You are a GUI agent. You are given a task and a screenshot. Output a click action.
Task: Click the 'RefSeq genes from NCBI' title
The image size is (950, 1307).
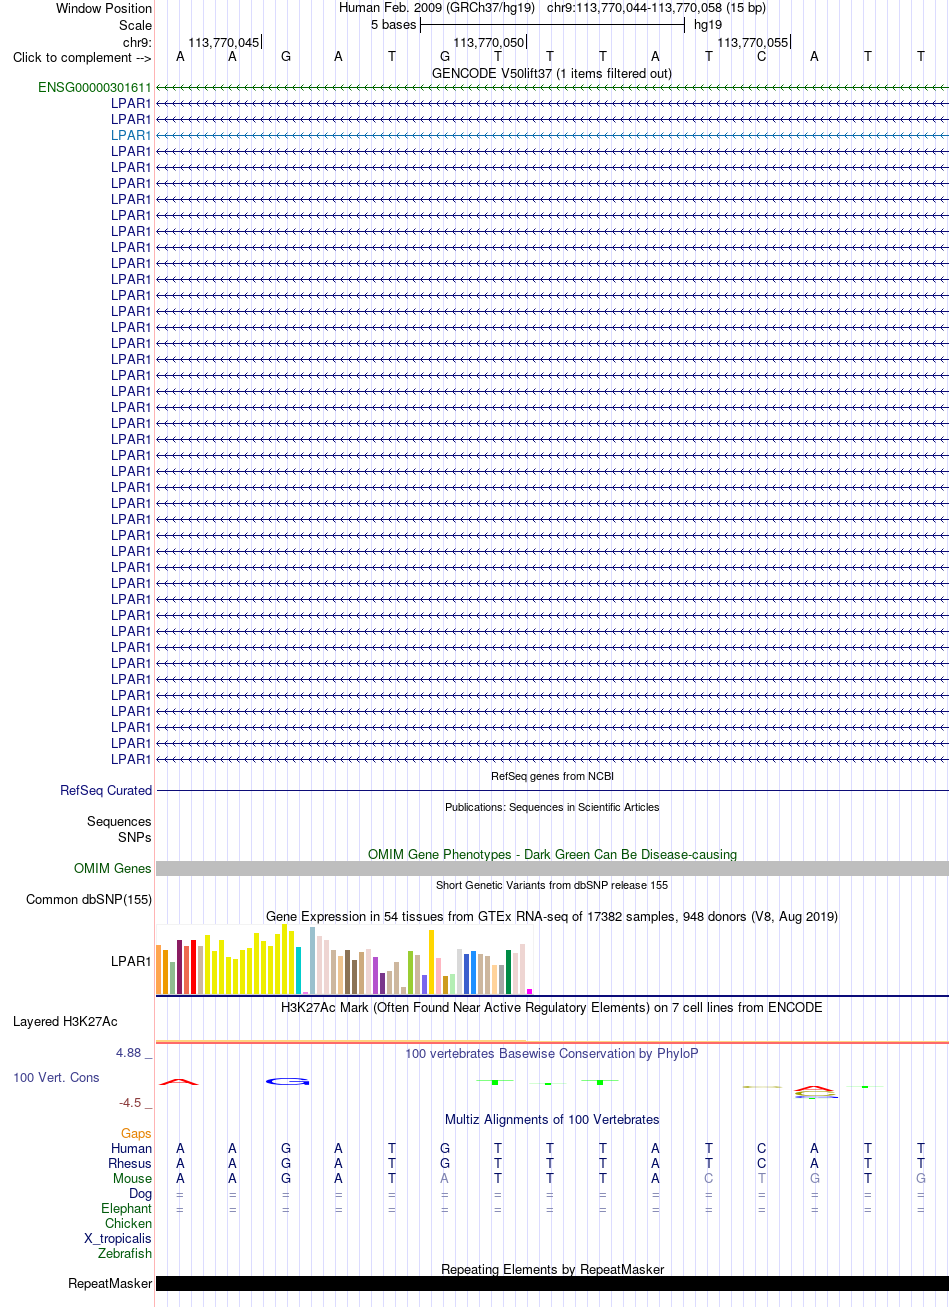pyautogui.click(x=552, y=776)
